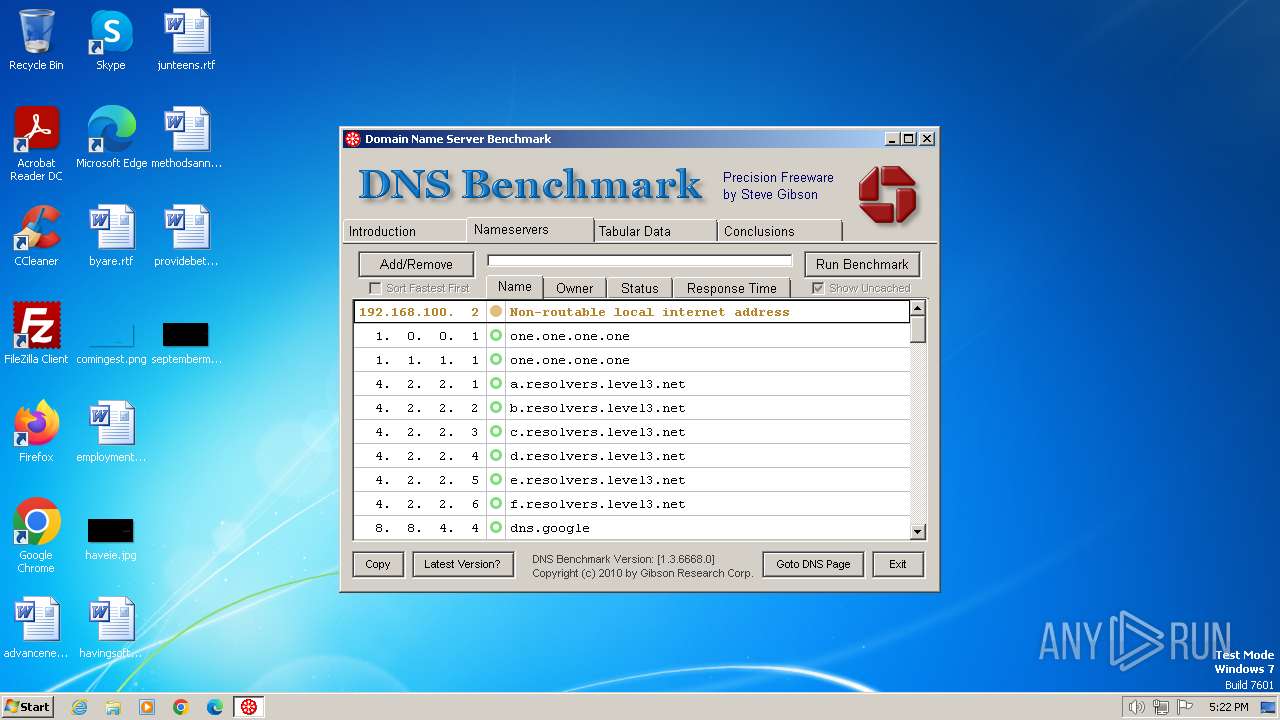Open Acrobat Reader DC shortcut
Image resolution: width=1280 pixels, height=720 pixels.
[36, 144]
